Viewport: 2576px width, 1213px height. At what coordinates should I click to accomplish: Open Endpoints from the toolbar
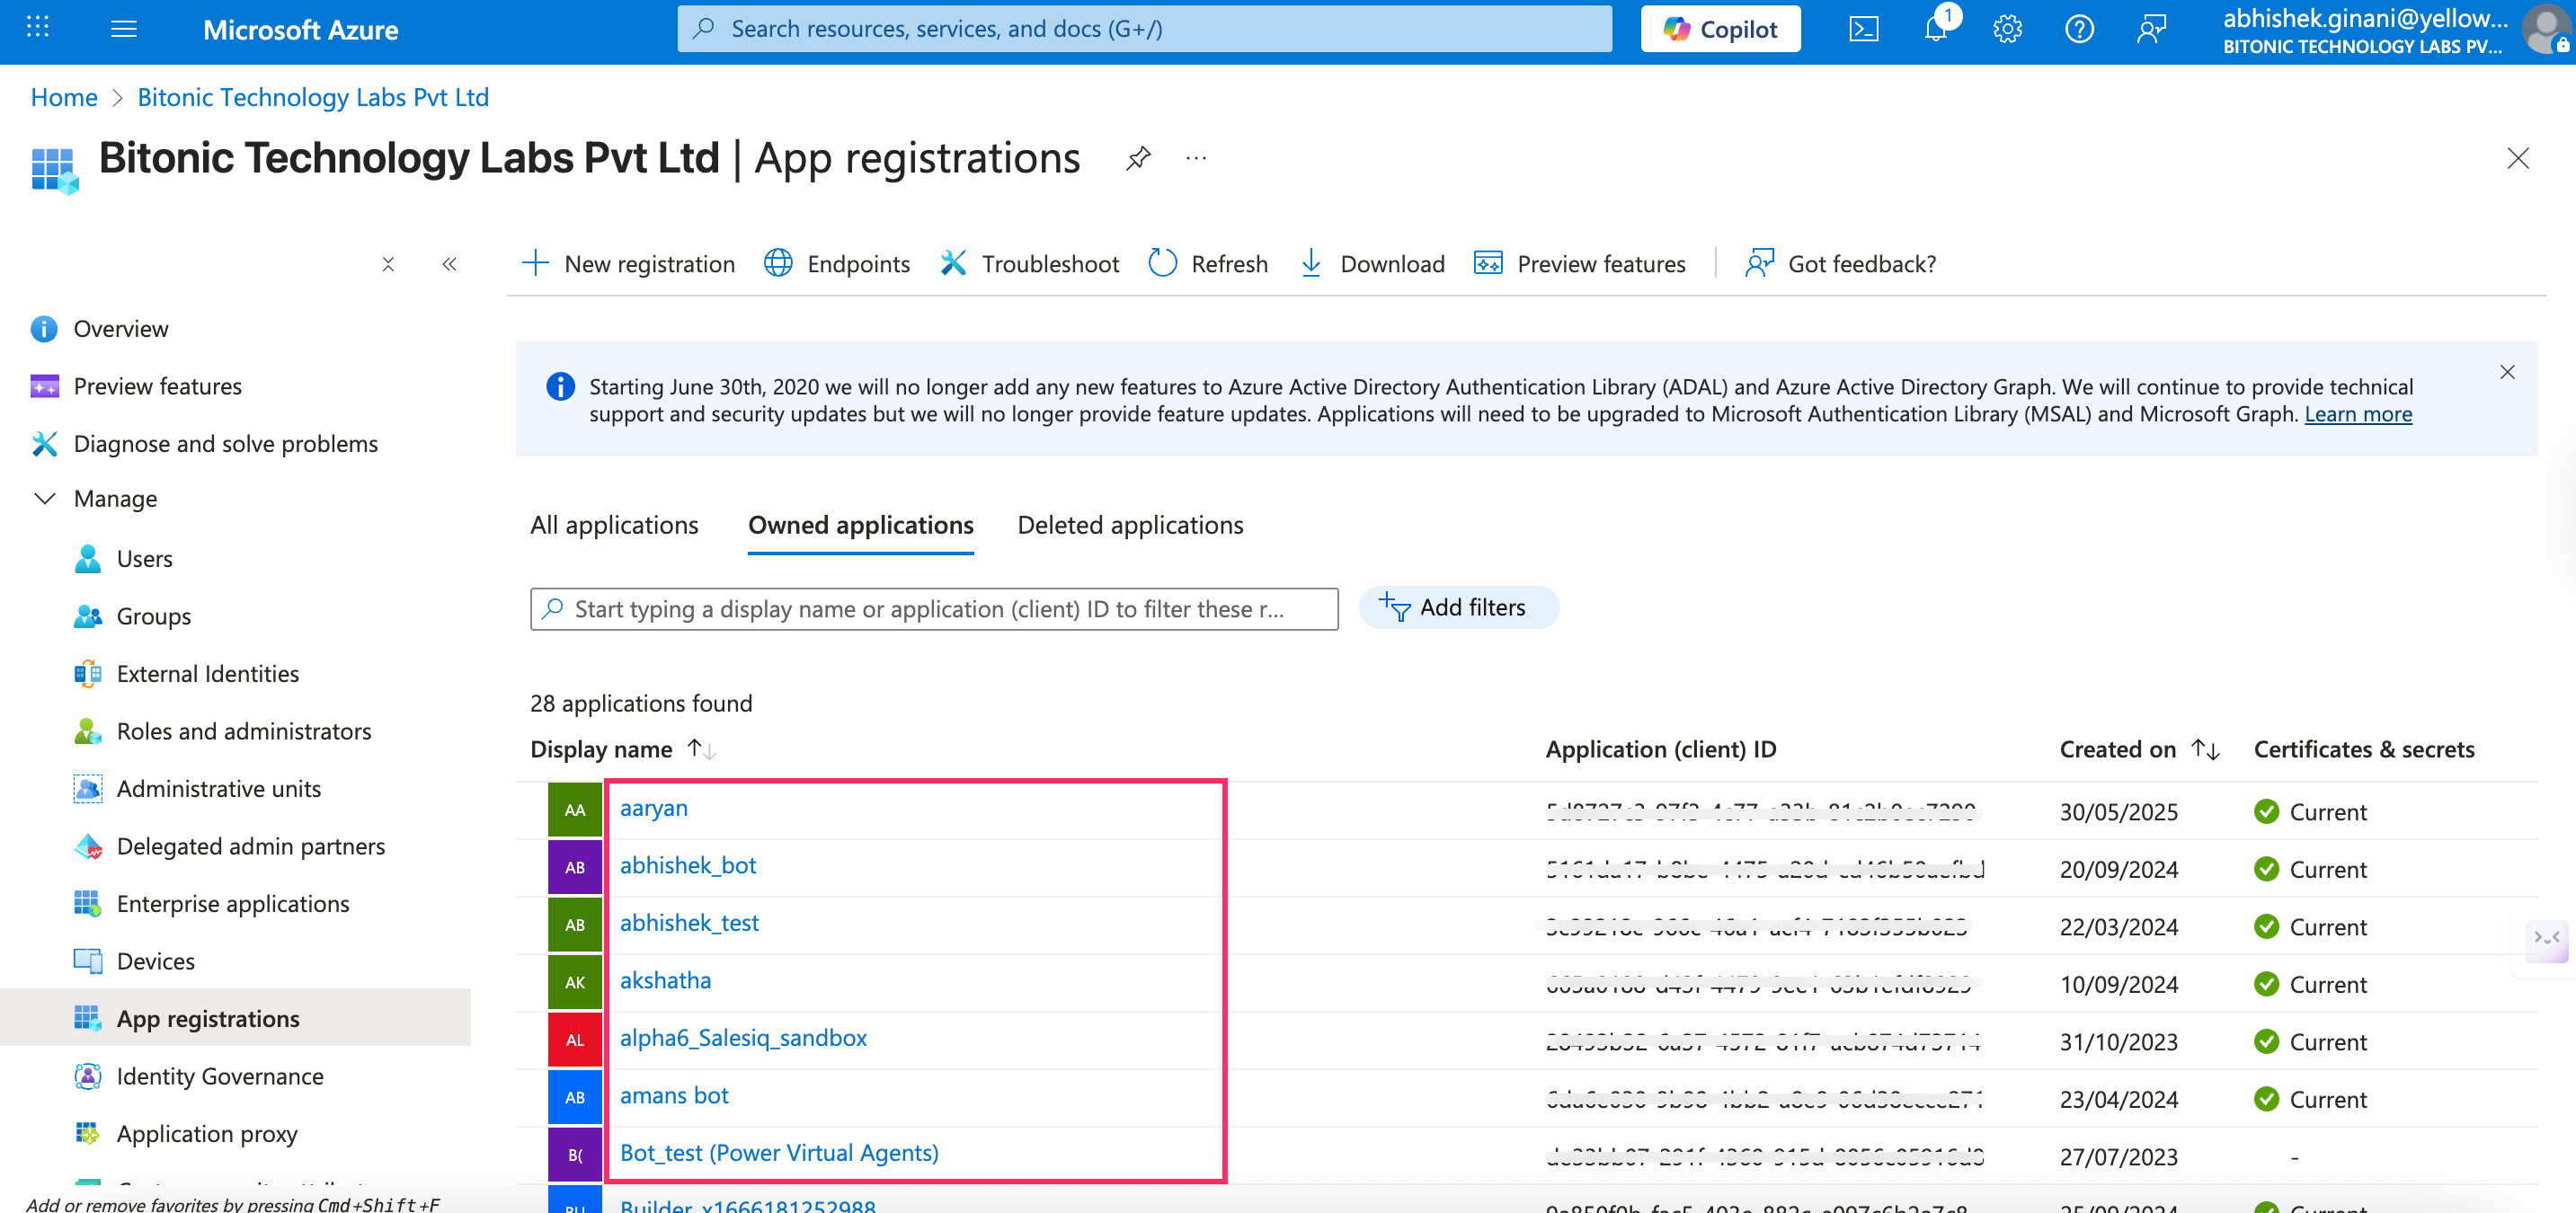837,264
